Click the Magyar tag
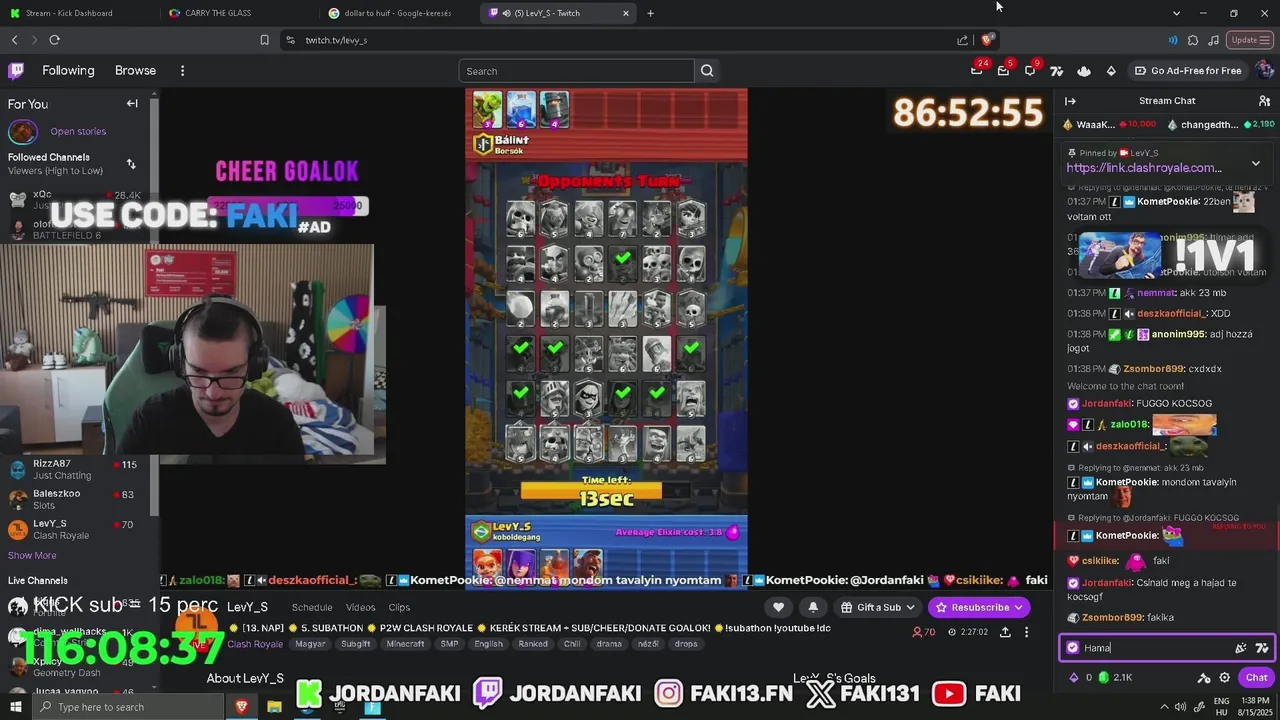 pyautogui.click(x=310, y=644)
